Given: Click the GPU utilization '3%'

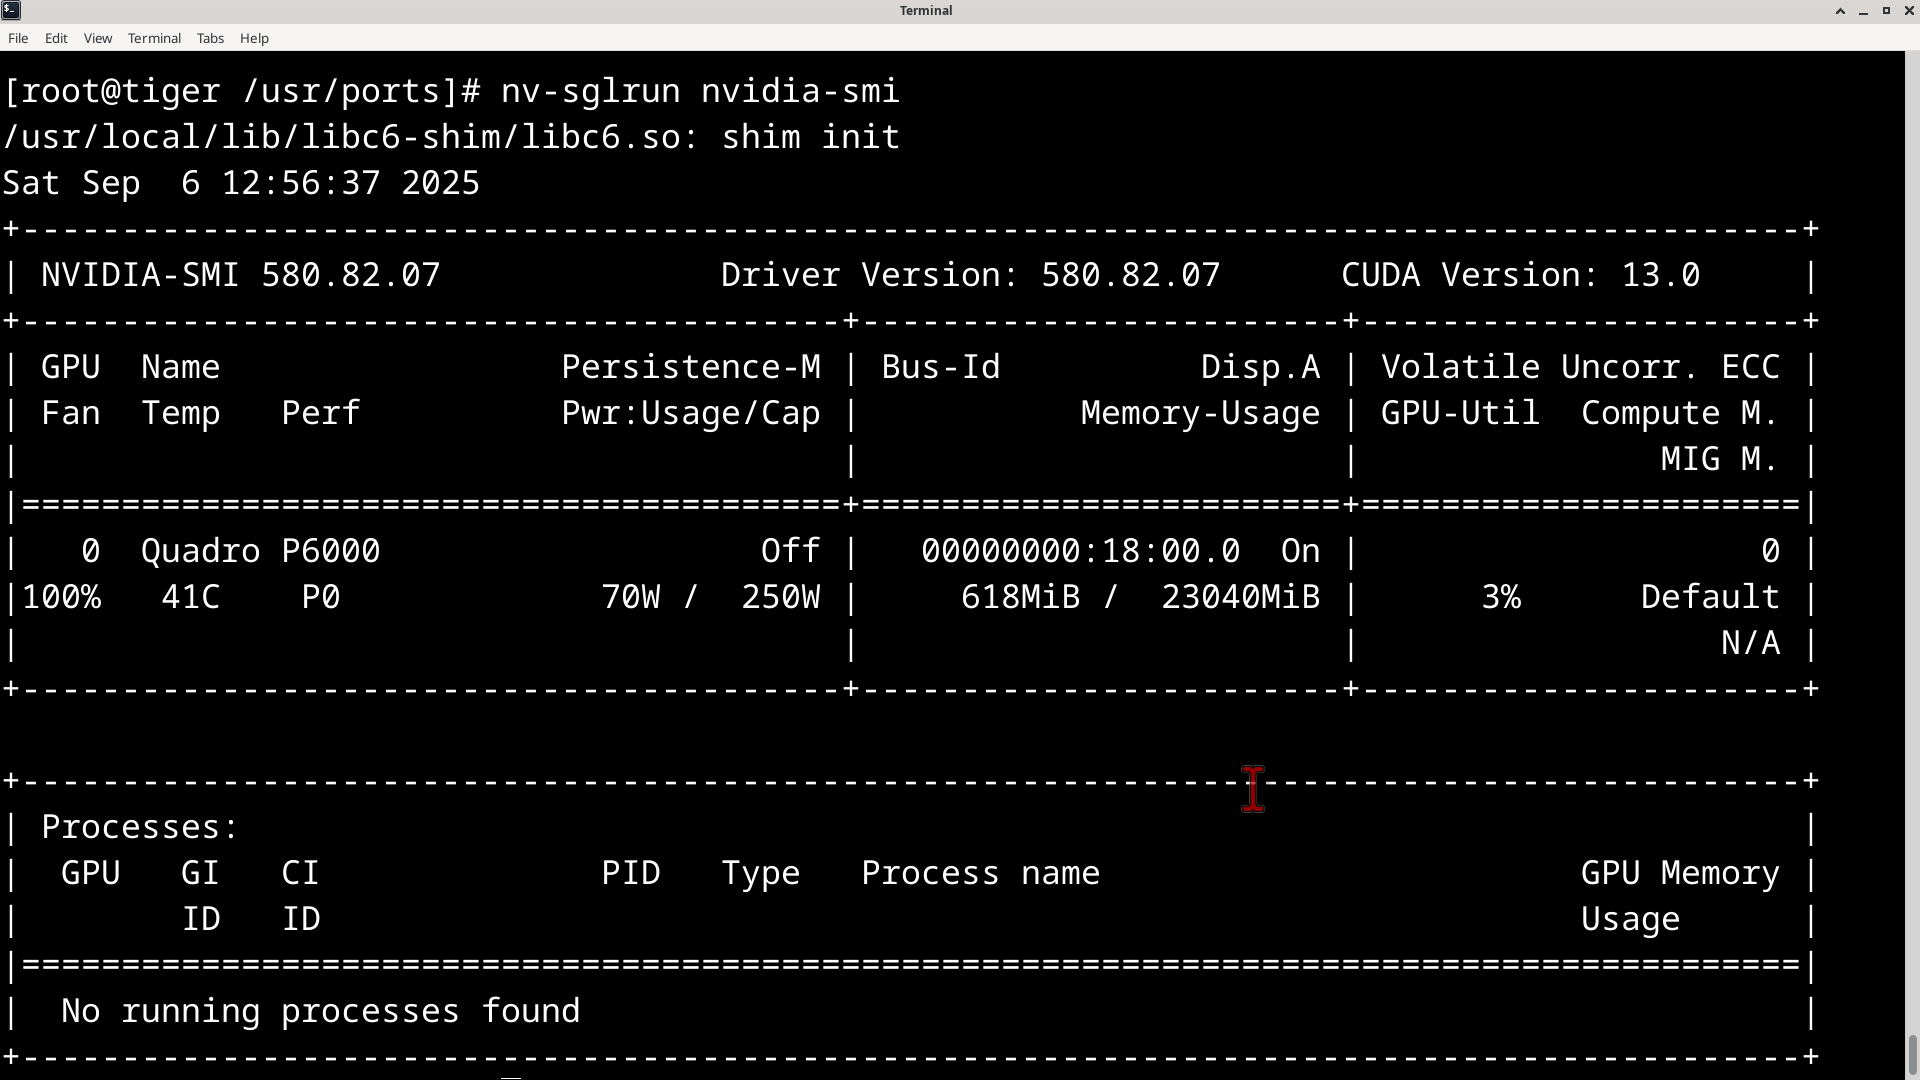Looking at the screenshot, I should [1501, 597].
